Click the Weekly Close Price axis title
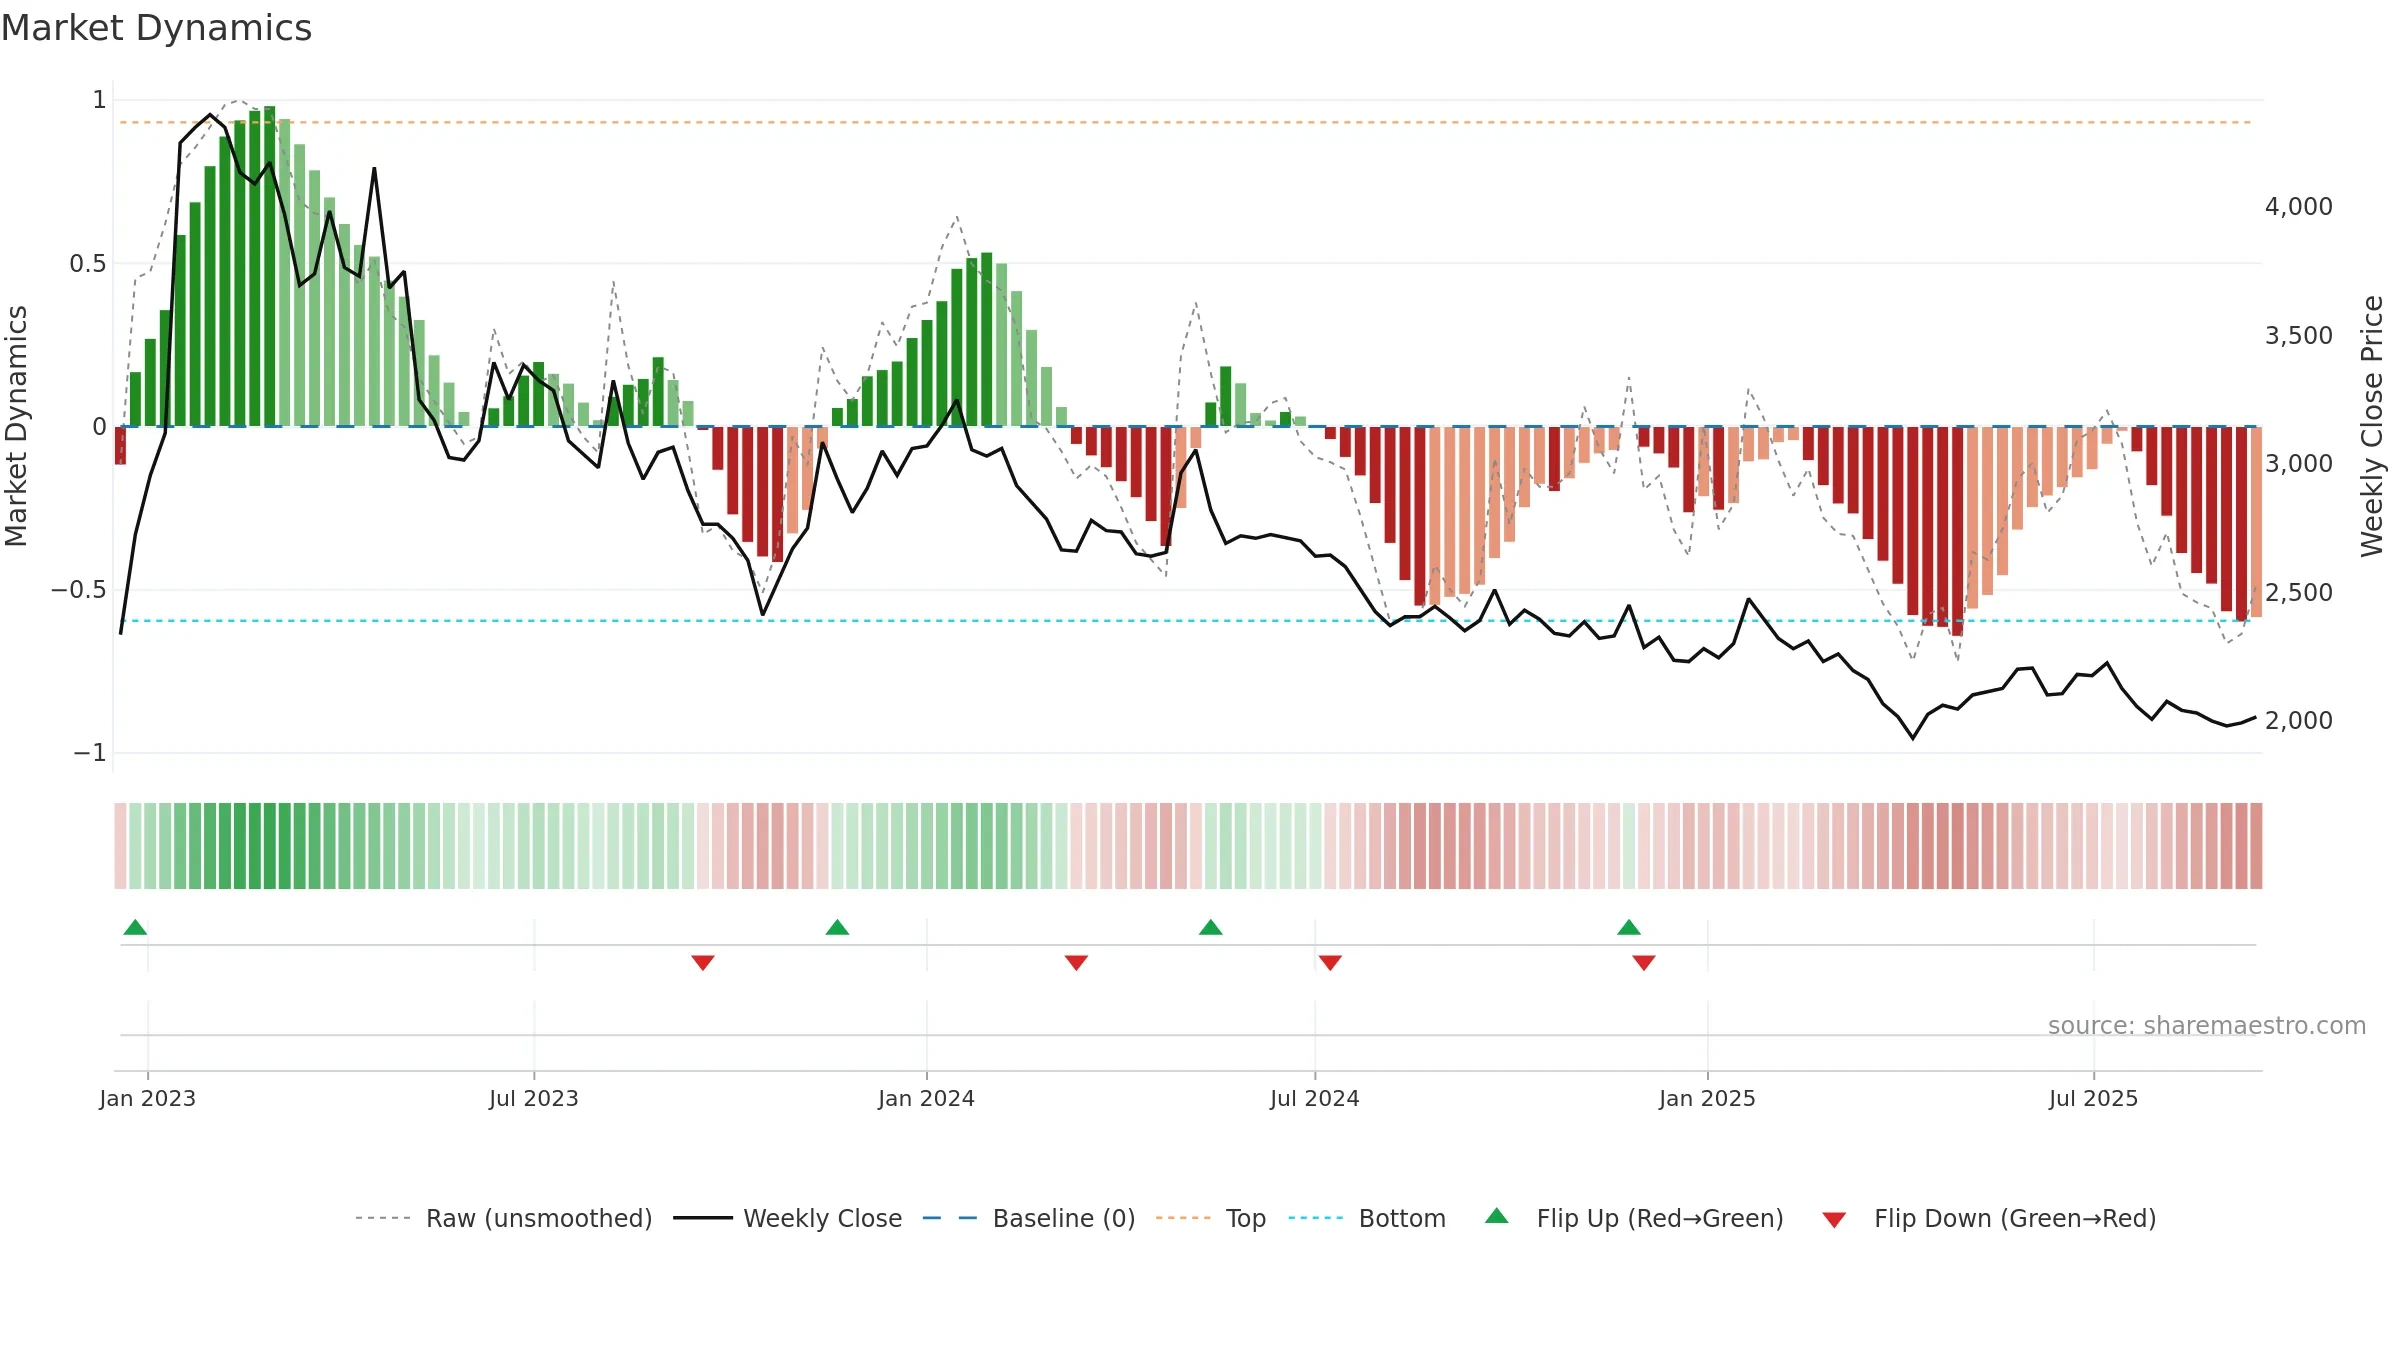The image size is (2400, 1350). 2373,426
